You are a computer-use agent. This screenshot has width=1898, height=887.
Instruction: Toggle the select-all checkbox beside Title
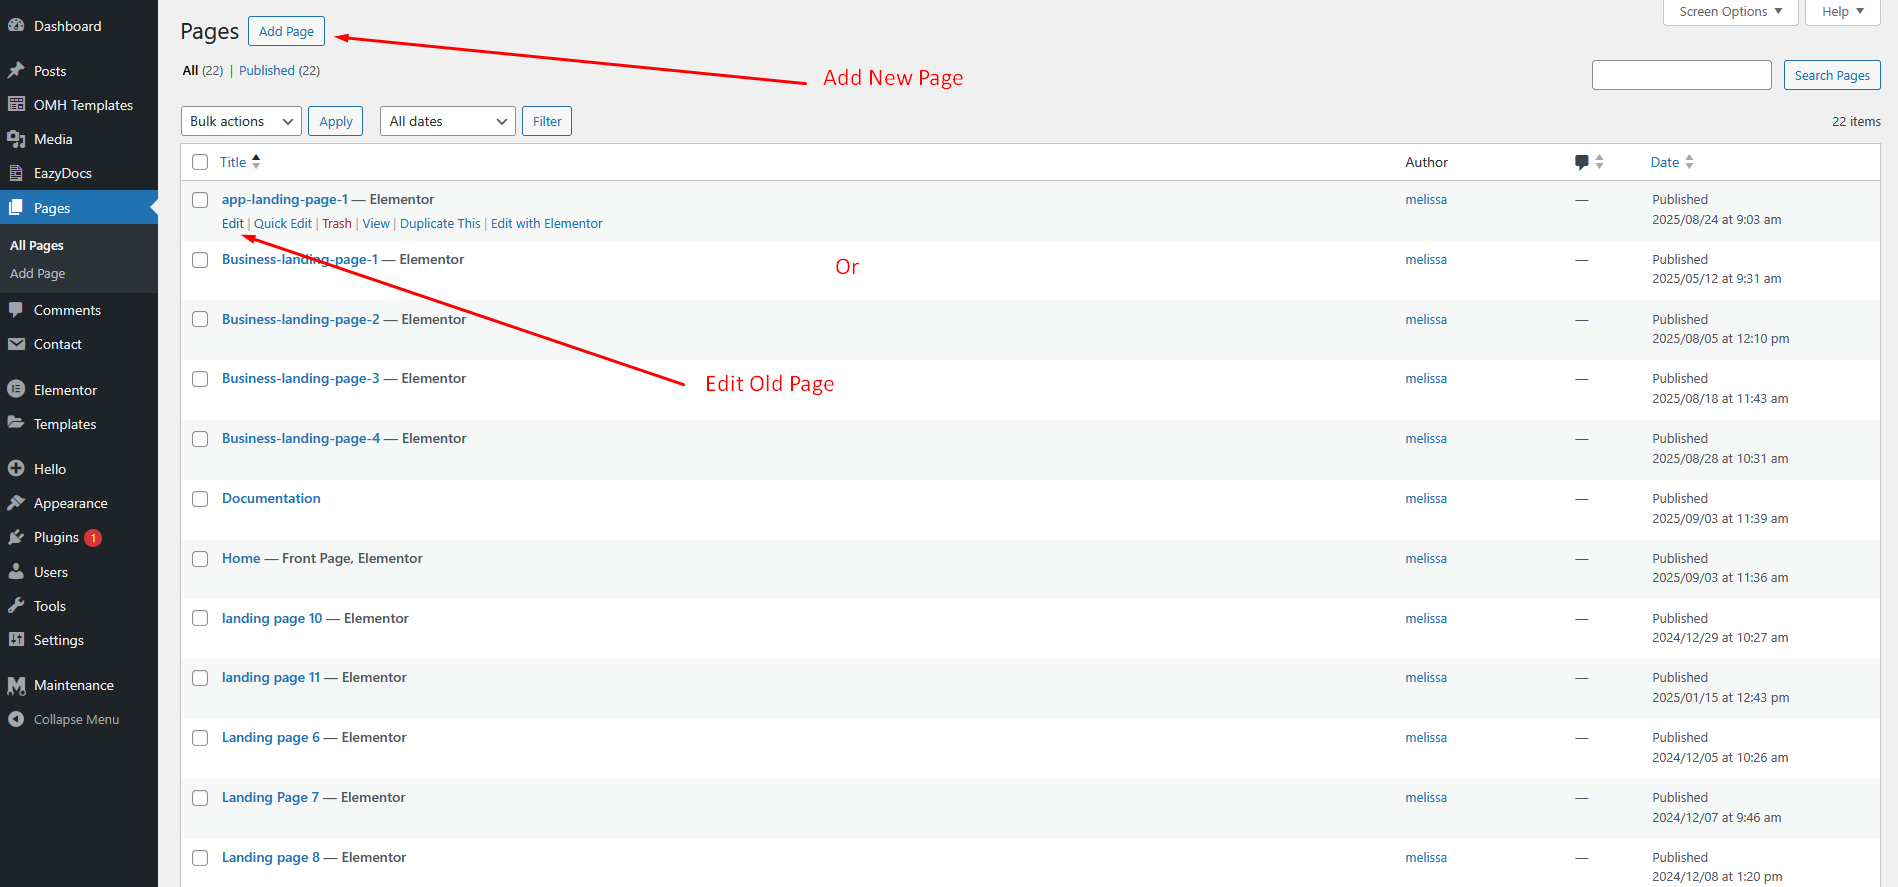click(200, 162)
